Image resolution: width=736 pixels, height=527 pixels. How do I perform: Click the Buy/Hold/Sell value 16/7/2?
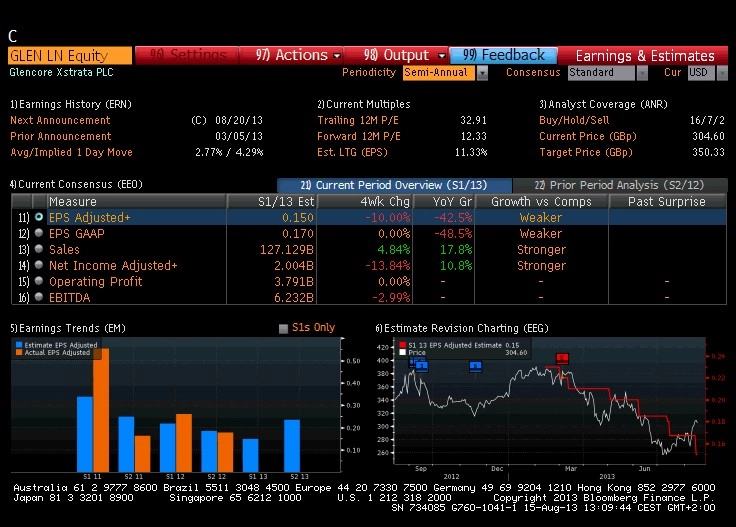[707, 120]
